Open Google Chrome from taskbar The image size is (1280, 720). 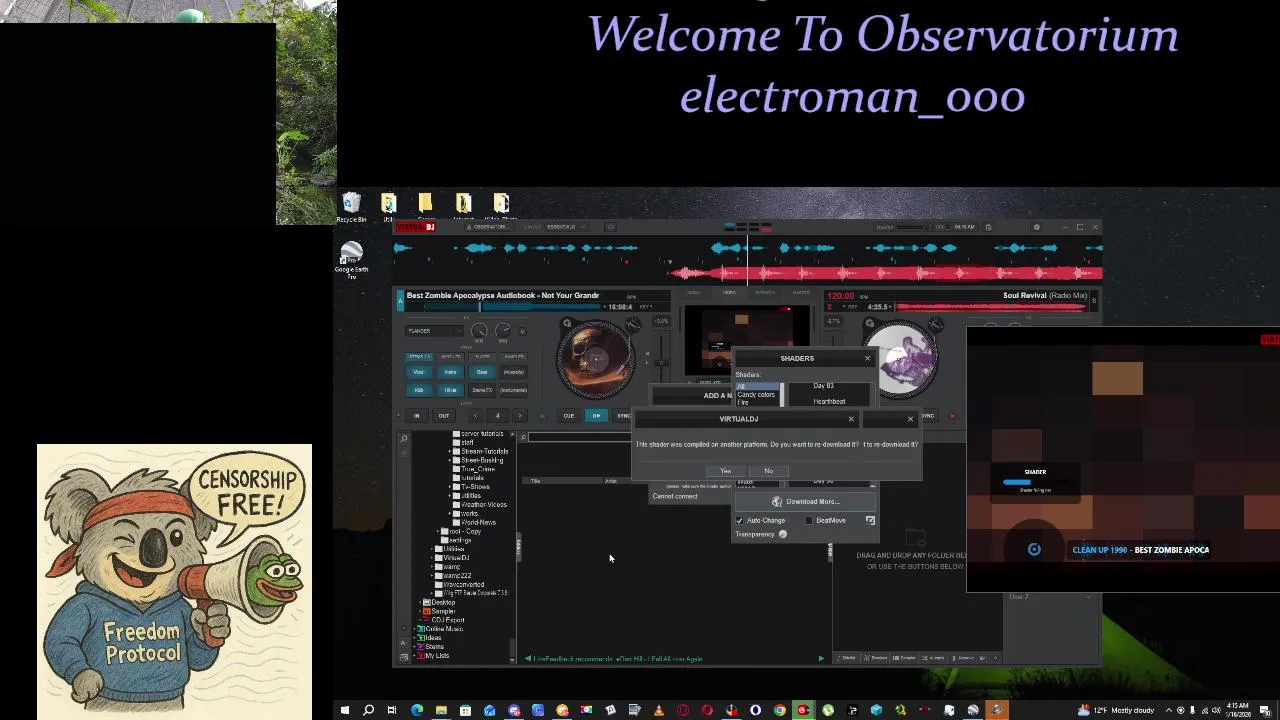[780, 711]
